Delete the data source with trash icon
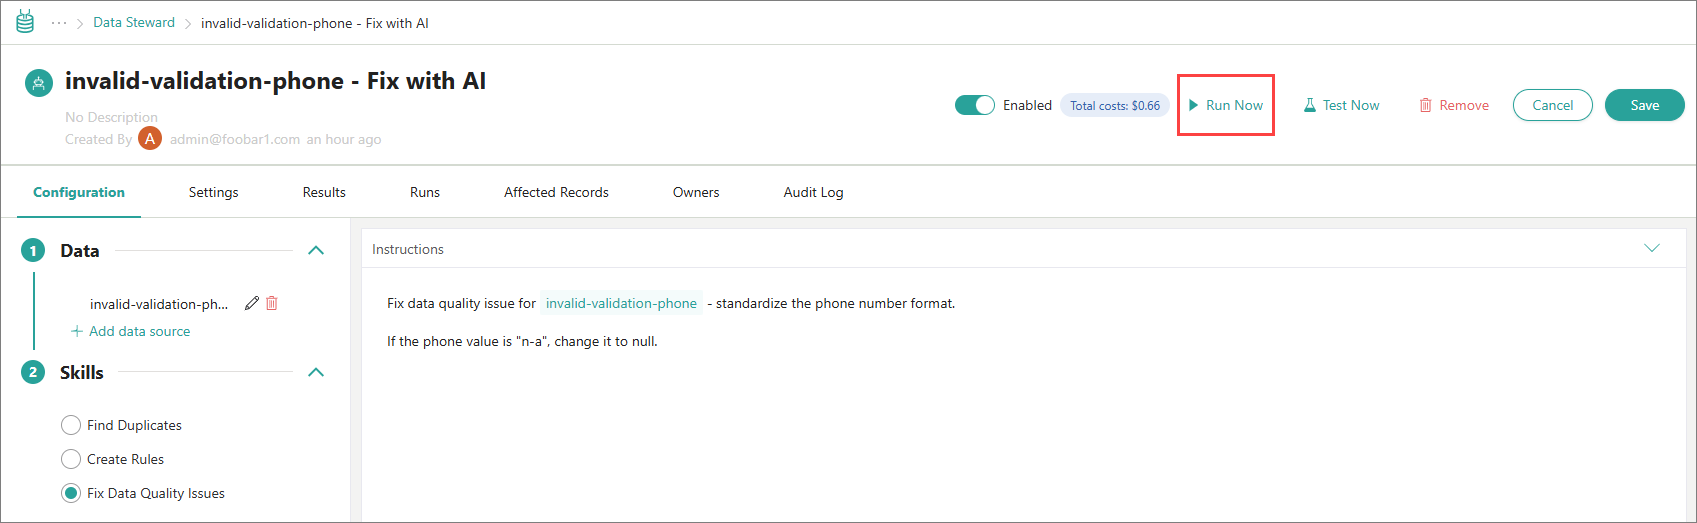 (x=272, y=303)
